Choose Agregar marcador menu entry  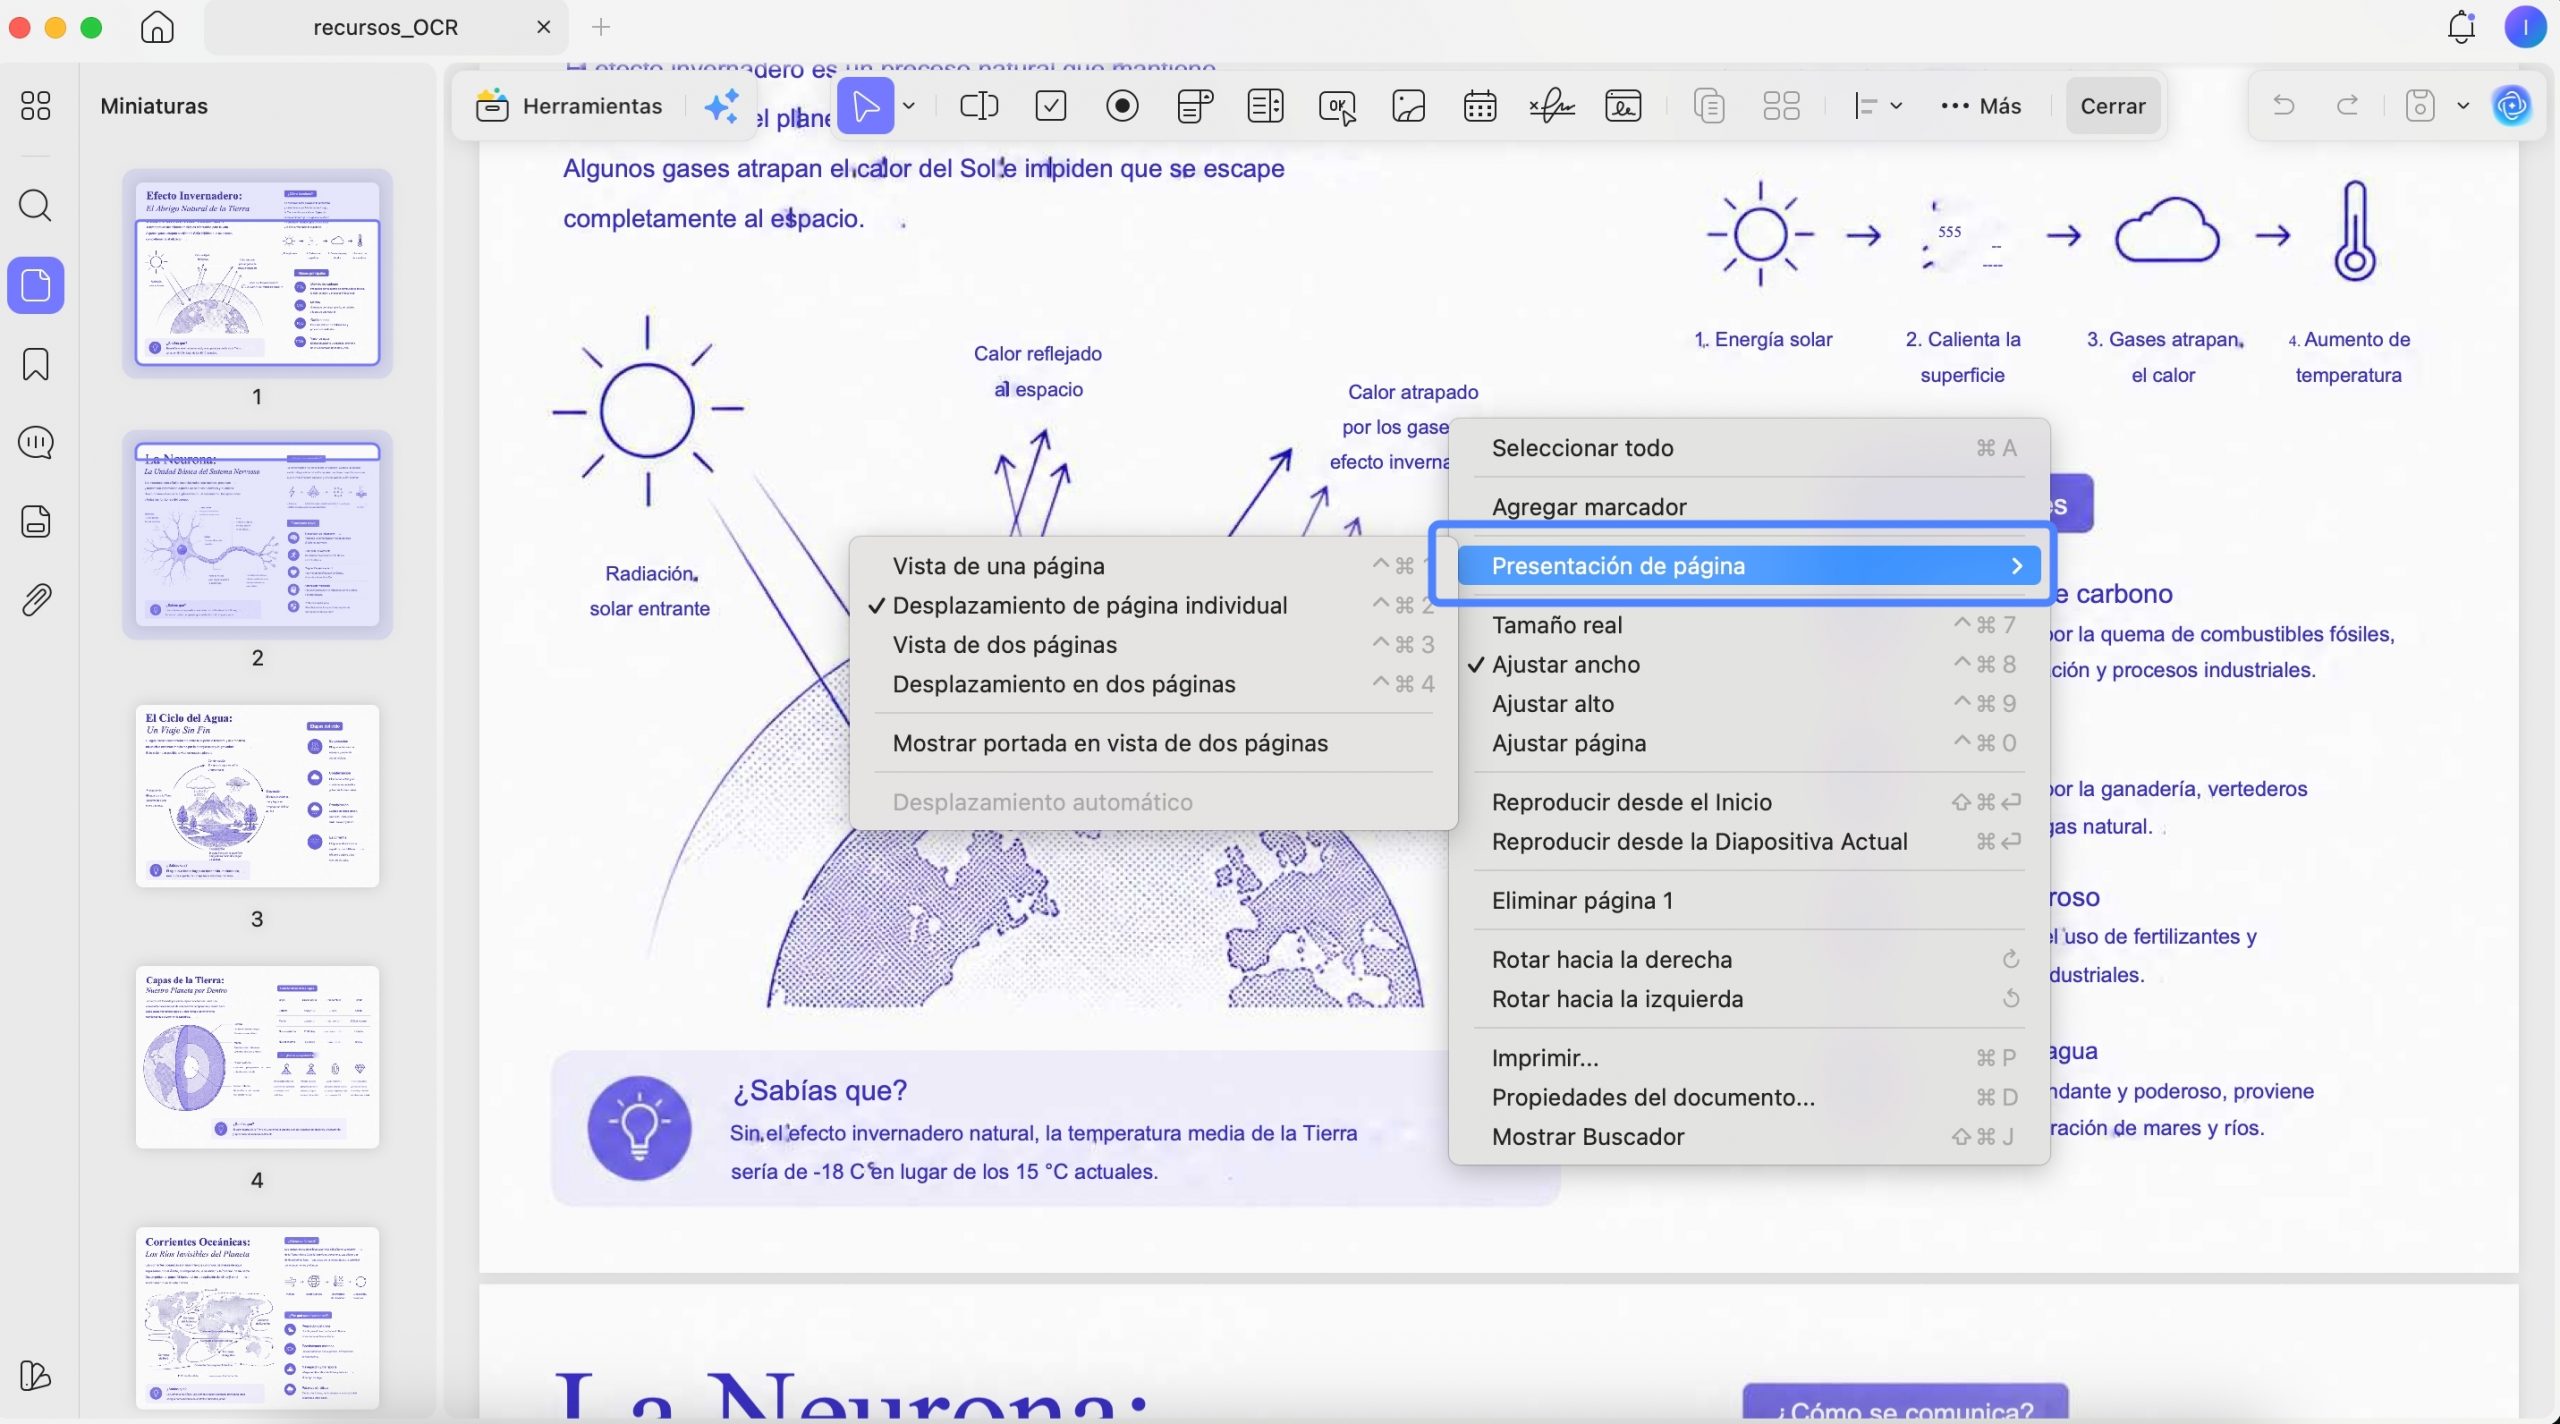point(1748,507)
